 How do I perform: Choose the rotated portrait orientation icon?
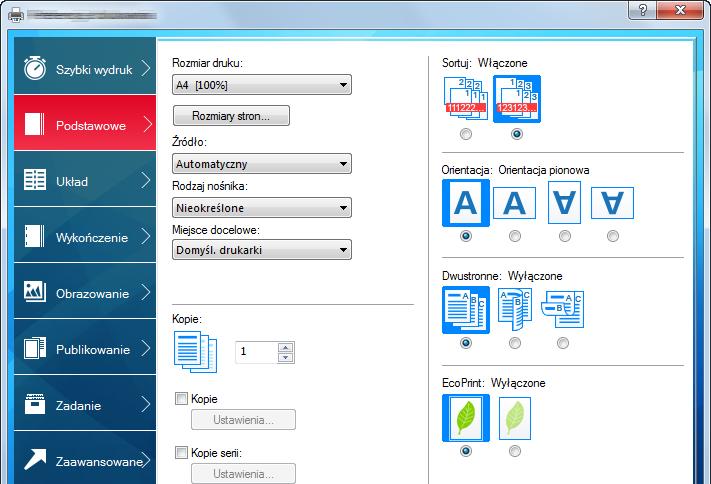click(565, 202)
